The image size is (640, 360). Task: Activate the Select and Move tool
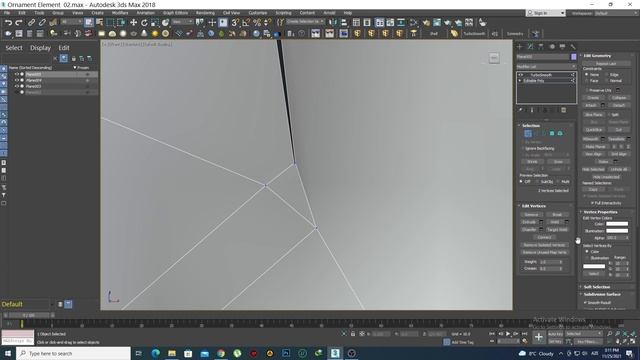coord(133,22)
